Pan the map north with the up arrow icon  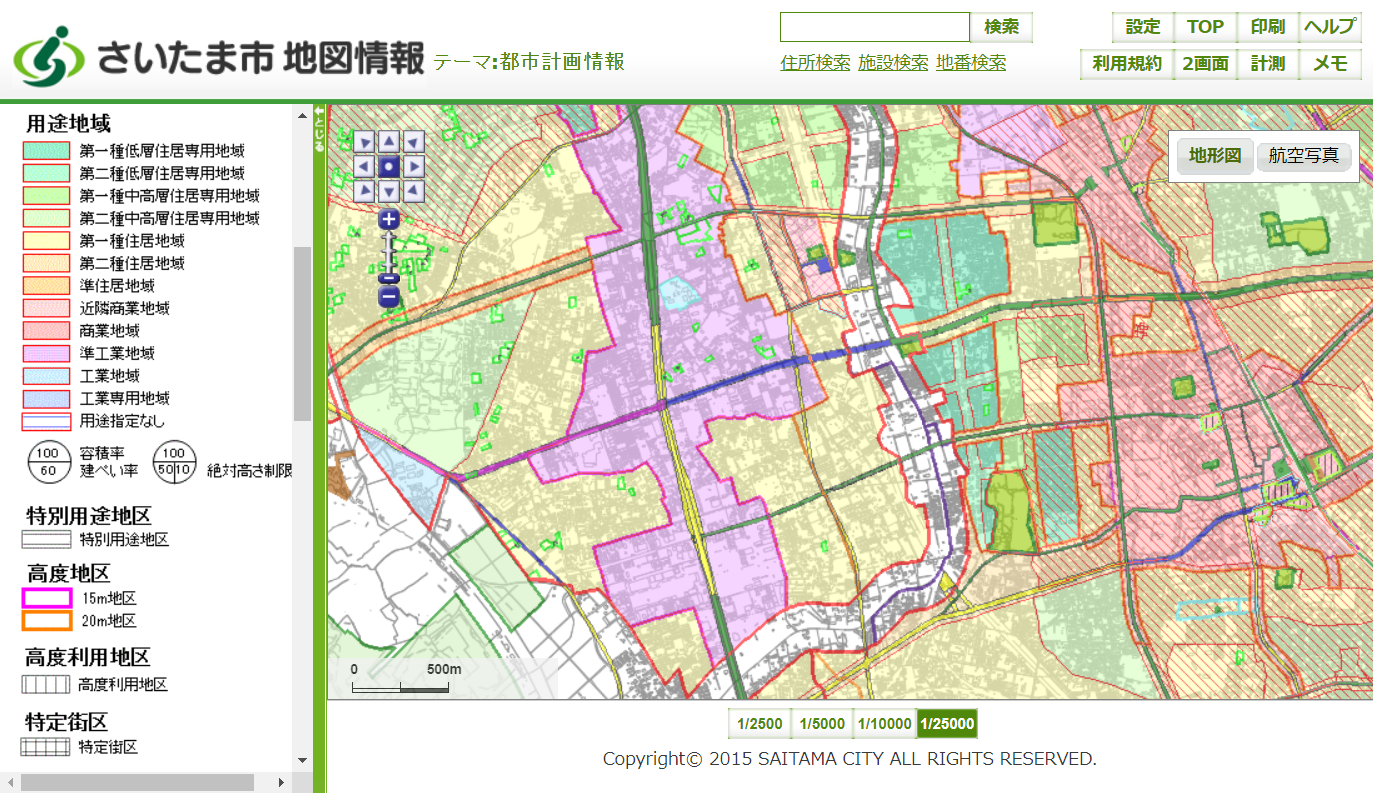click(388, 142)
